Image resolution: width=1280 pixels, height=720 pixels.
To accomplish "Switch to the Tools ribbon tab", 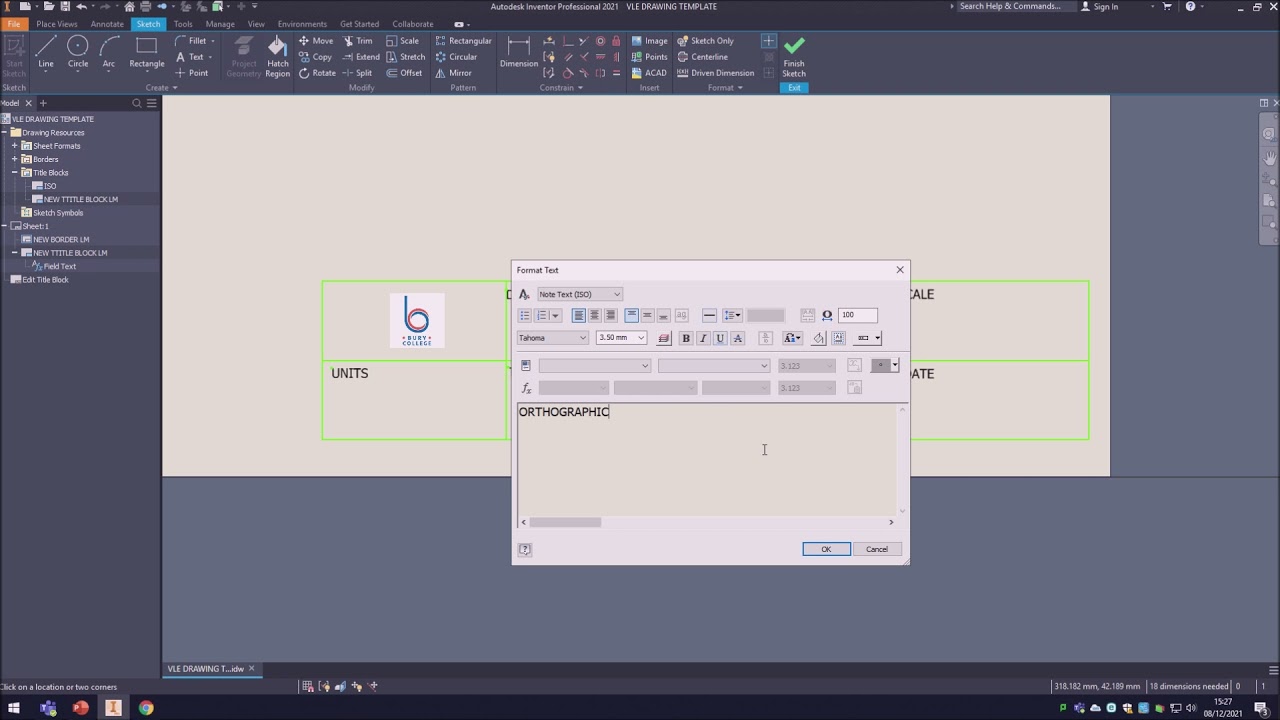I will tap(183, 24).
